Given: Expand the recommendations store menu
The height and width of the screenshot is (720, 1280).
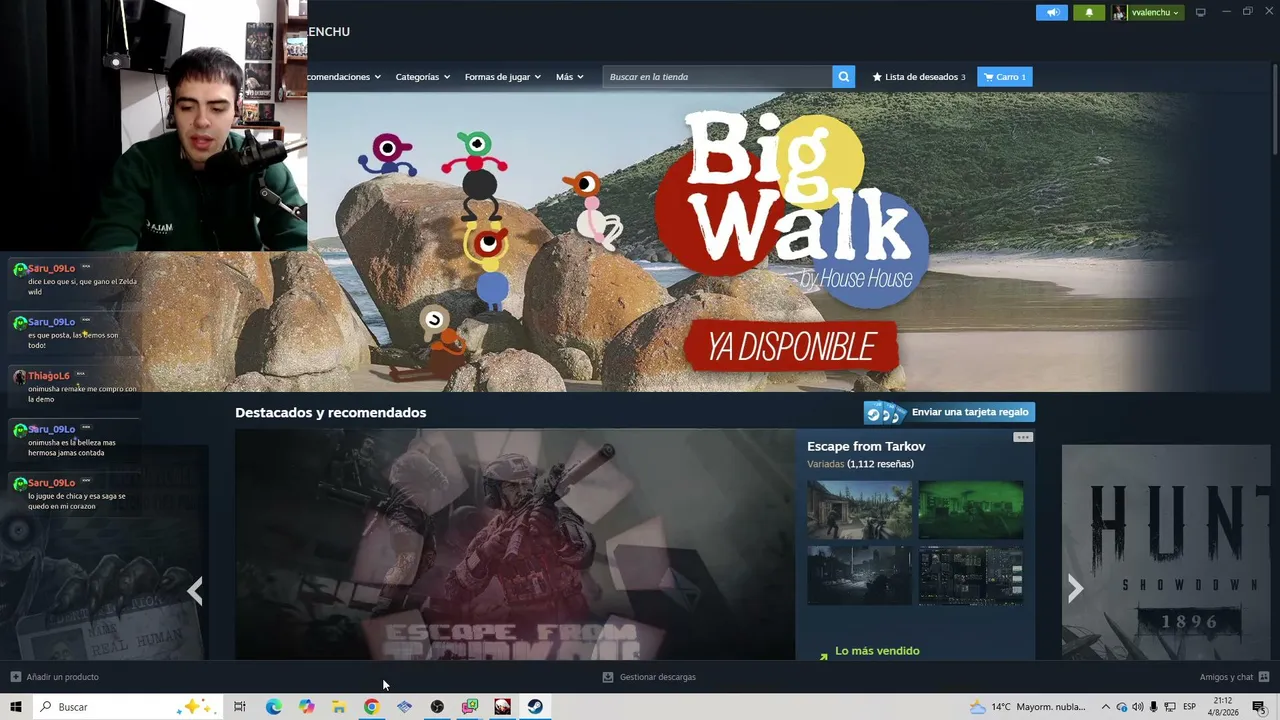Looking at the screenshot, I should [x=344, y=77].
